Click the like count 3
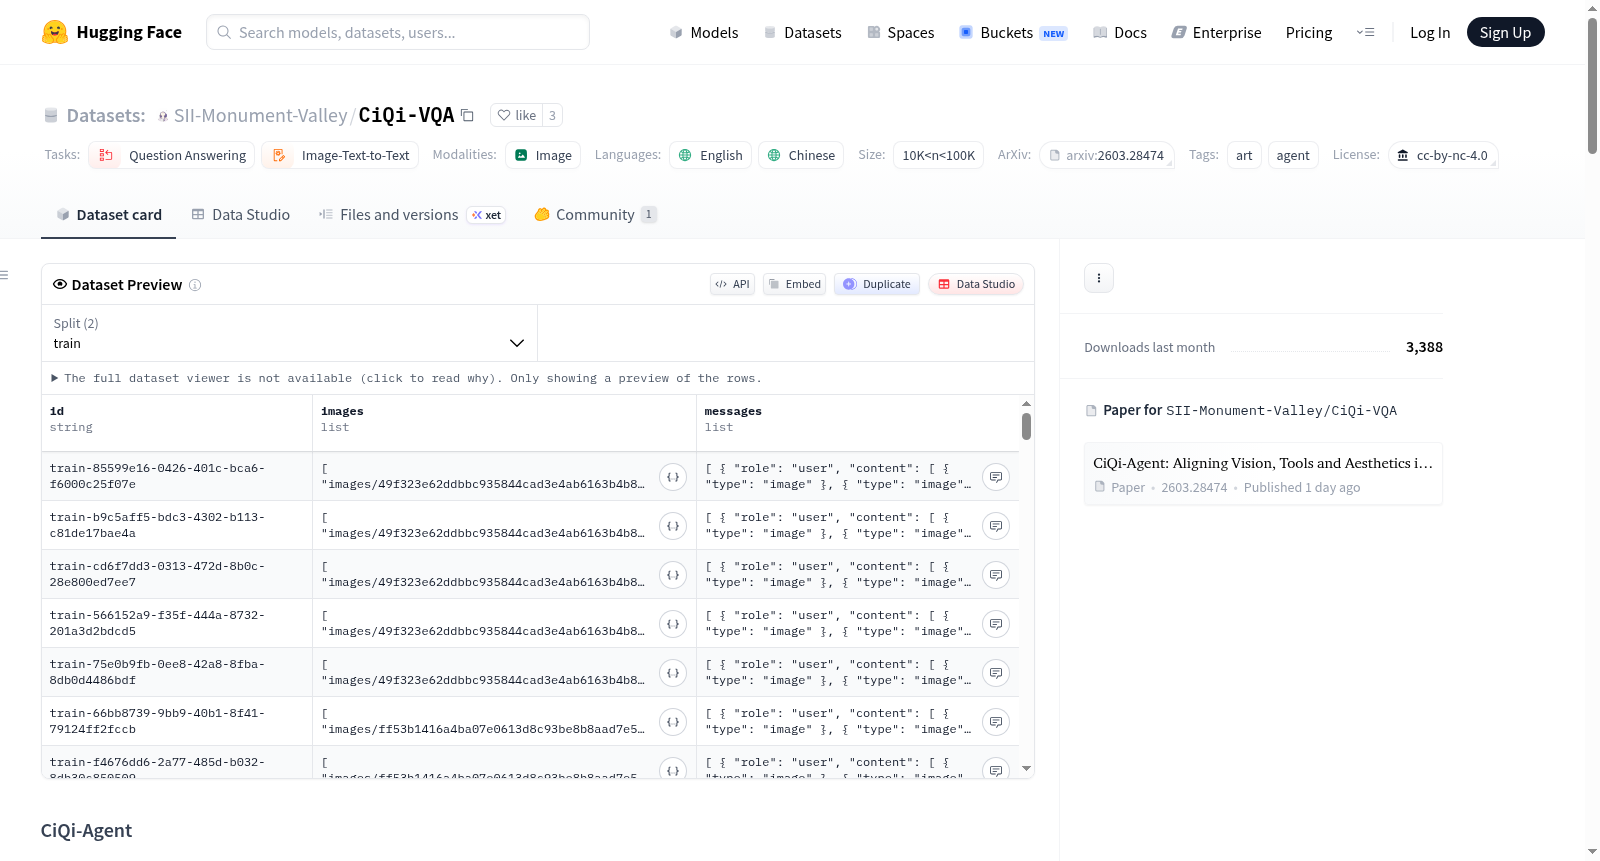Viewport: 1600px width, 861px height. pyautogui.click(x=552, y=115)
